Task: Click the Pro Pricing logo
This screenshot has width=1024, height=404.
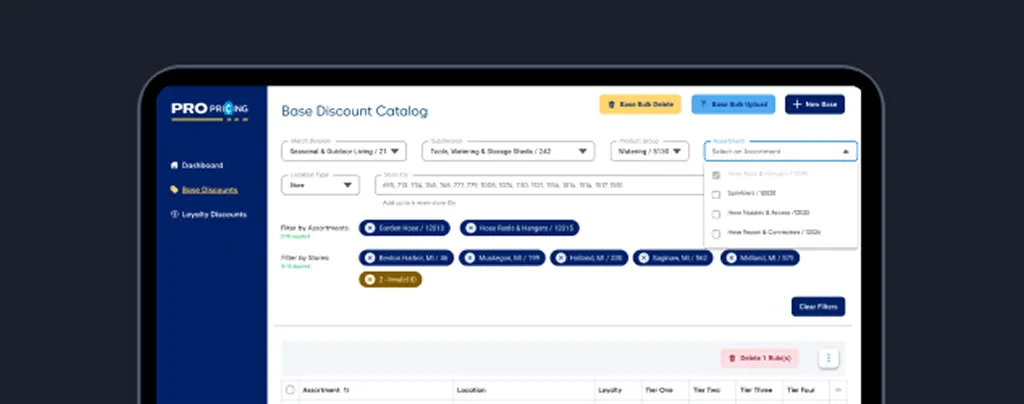Action: click(x=210, y=110)
